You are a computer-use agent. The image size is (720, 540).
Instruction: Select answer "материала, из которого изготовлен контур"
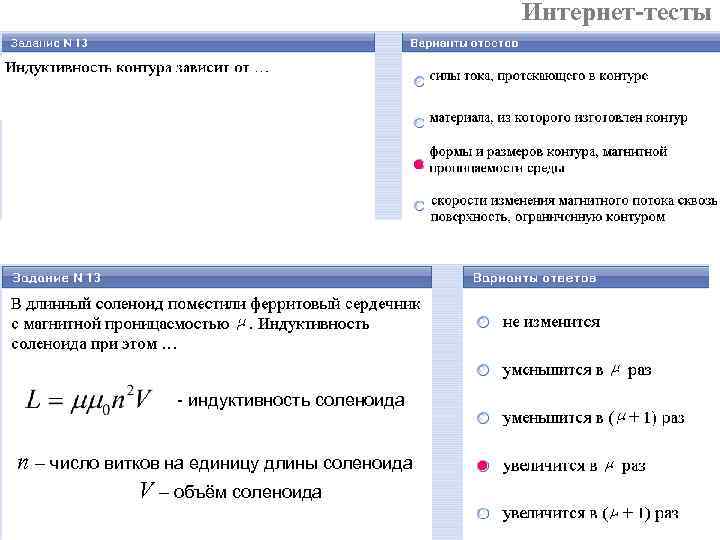(x=419, y=123)
